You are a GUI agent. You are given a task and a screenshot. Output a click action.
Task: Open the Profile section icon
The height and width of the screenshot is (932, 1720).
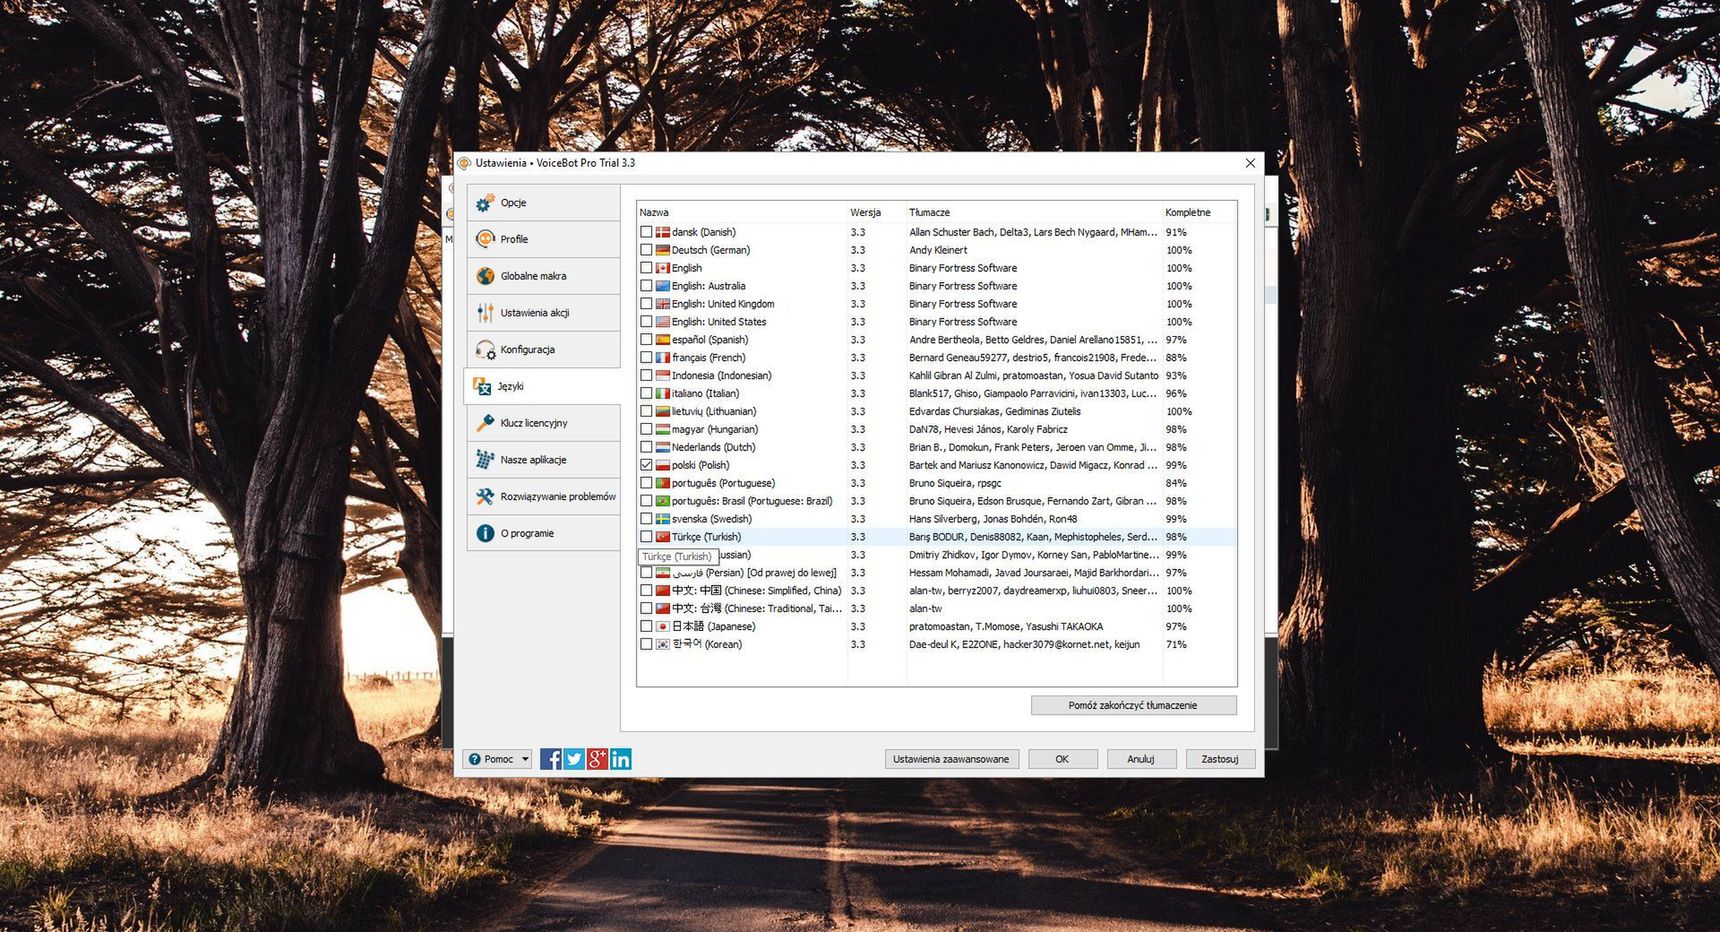tap(485, 239)
